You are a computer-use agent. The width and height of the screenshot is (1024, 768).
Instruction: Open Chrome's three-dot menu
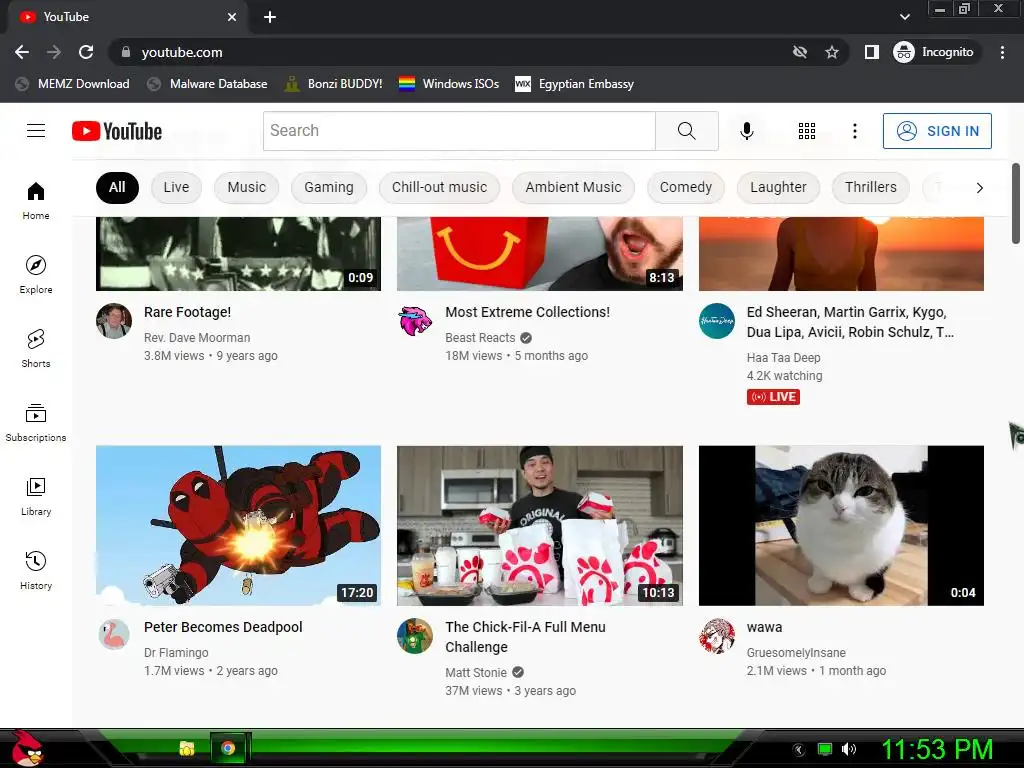[1002, 52]
